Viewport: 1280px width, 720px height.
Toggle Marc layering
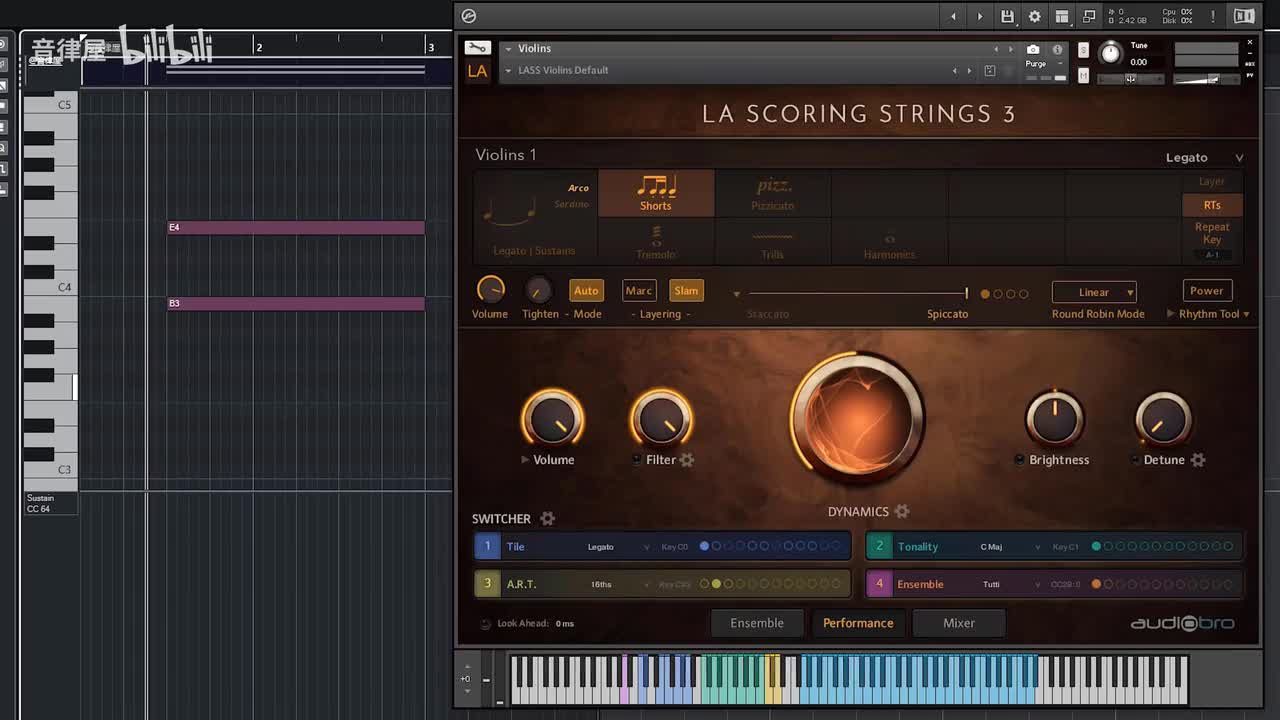pyautogui.click(x=638, y=291)
